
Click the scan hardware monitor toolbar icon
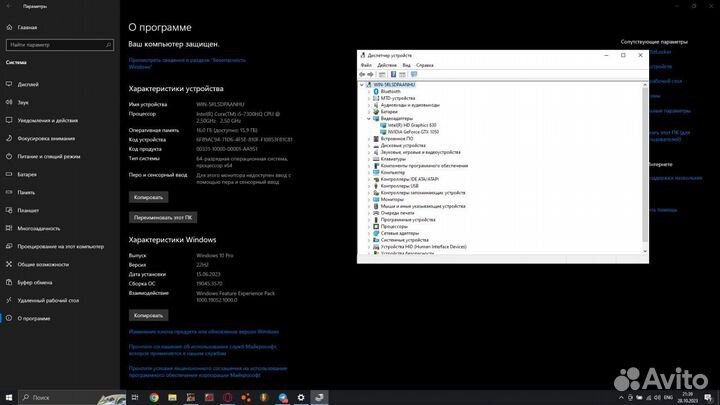[x=414, y=74]
